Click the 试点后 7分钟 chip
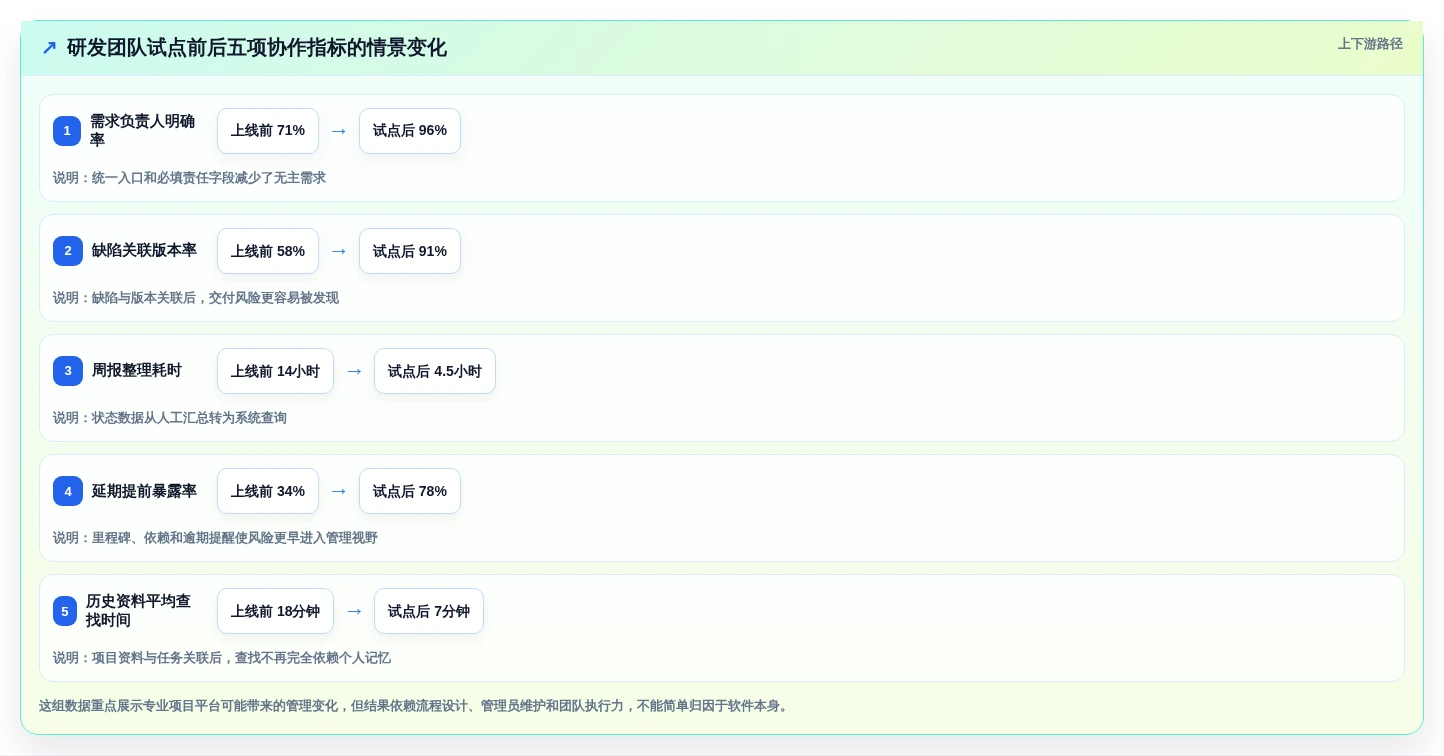1444x756 pixels. click(x=429, y=611)
